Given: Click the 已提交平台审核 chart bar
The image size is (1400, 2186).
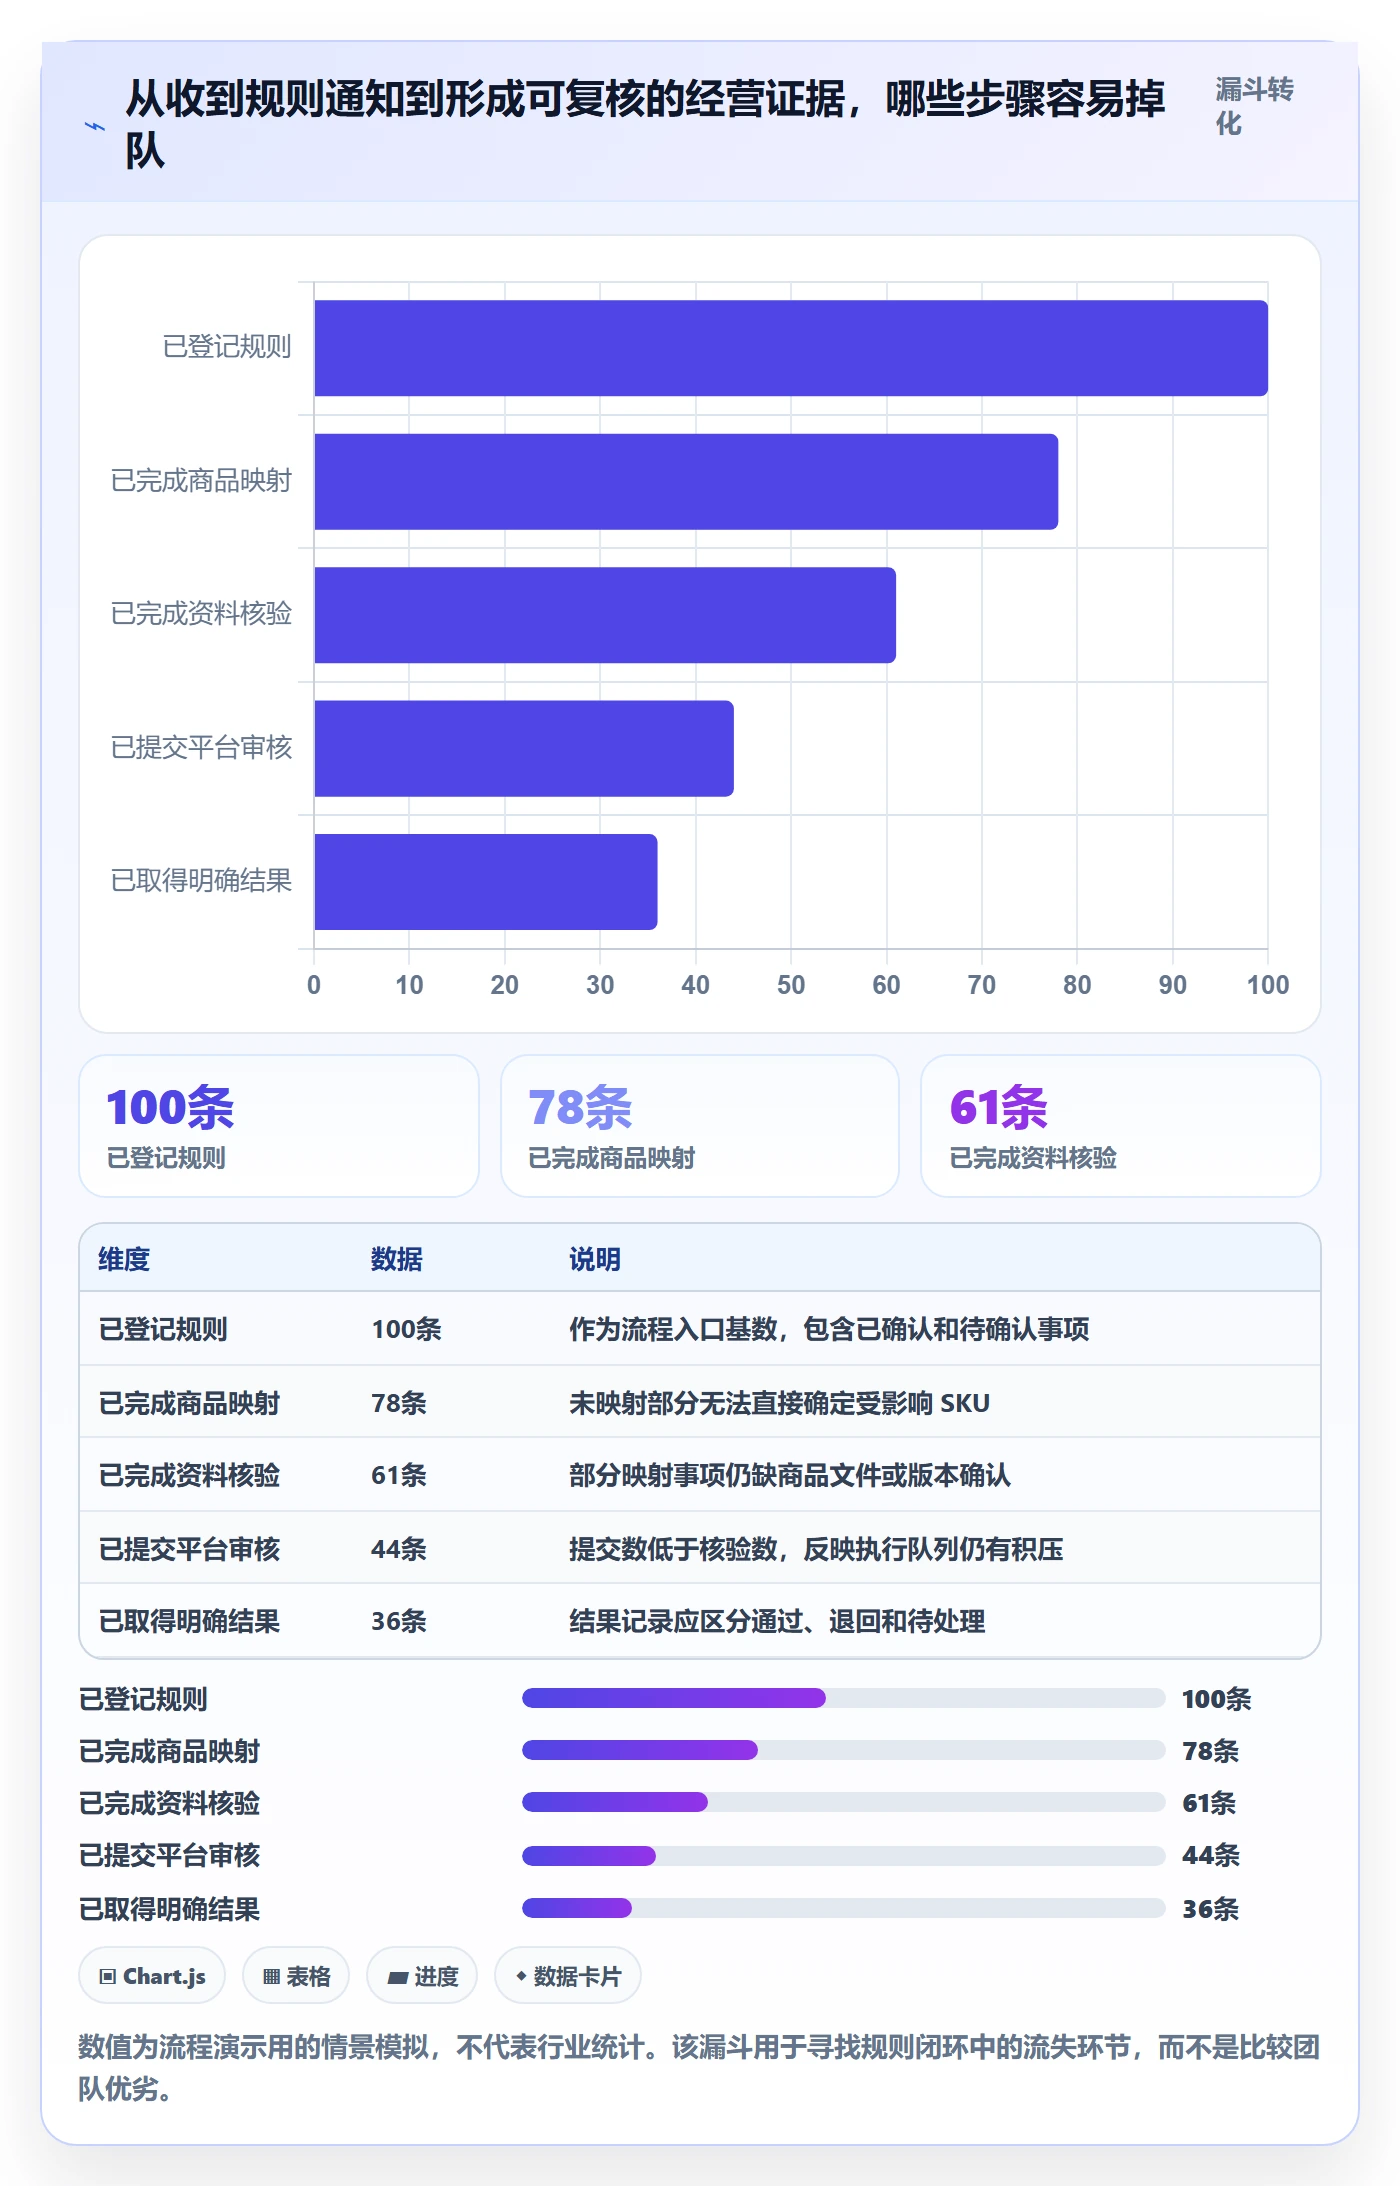Looking at the screenshot, I should tap(524, 748).
